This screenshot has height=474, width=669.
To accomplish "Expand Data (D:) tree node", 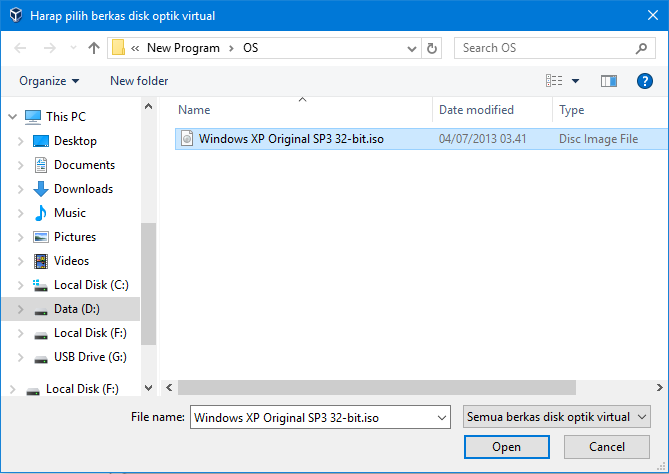I will tap(20, 309).
